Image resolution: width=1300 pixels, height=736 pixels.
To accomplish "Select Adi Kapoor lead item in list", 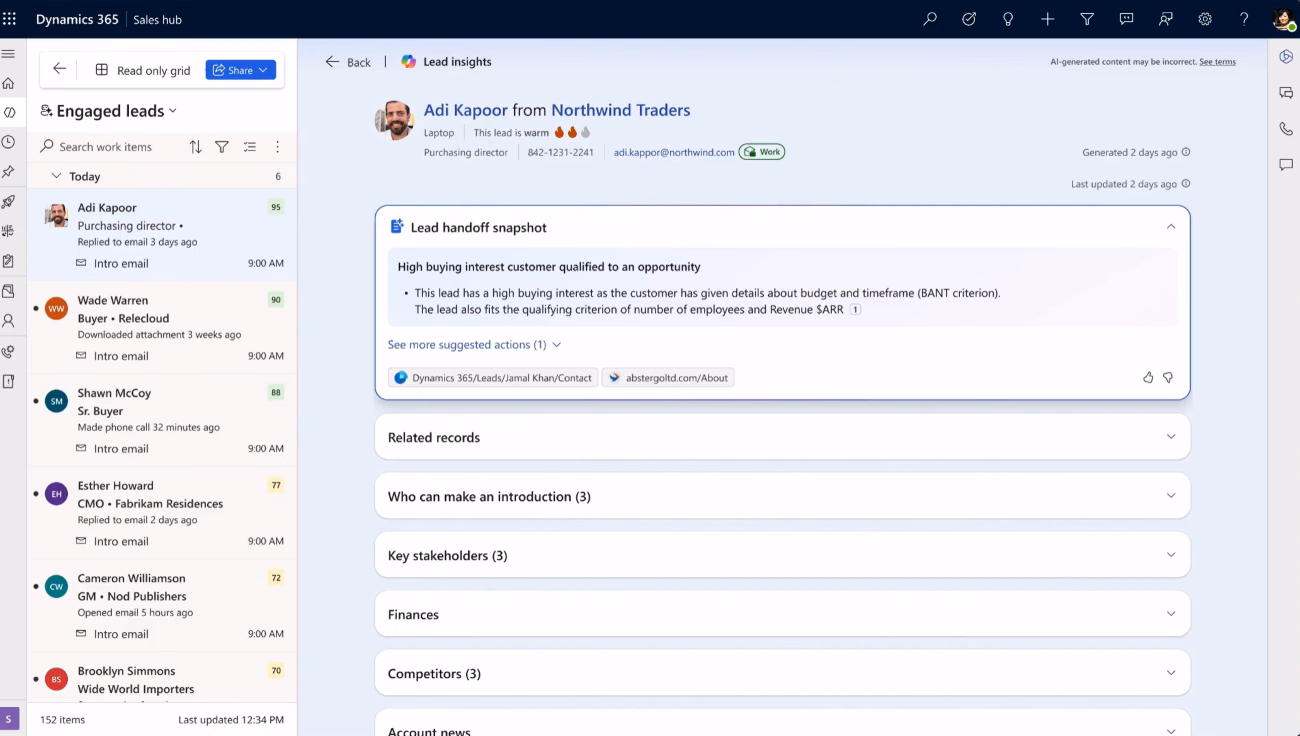I will tap(162, 235).
